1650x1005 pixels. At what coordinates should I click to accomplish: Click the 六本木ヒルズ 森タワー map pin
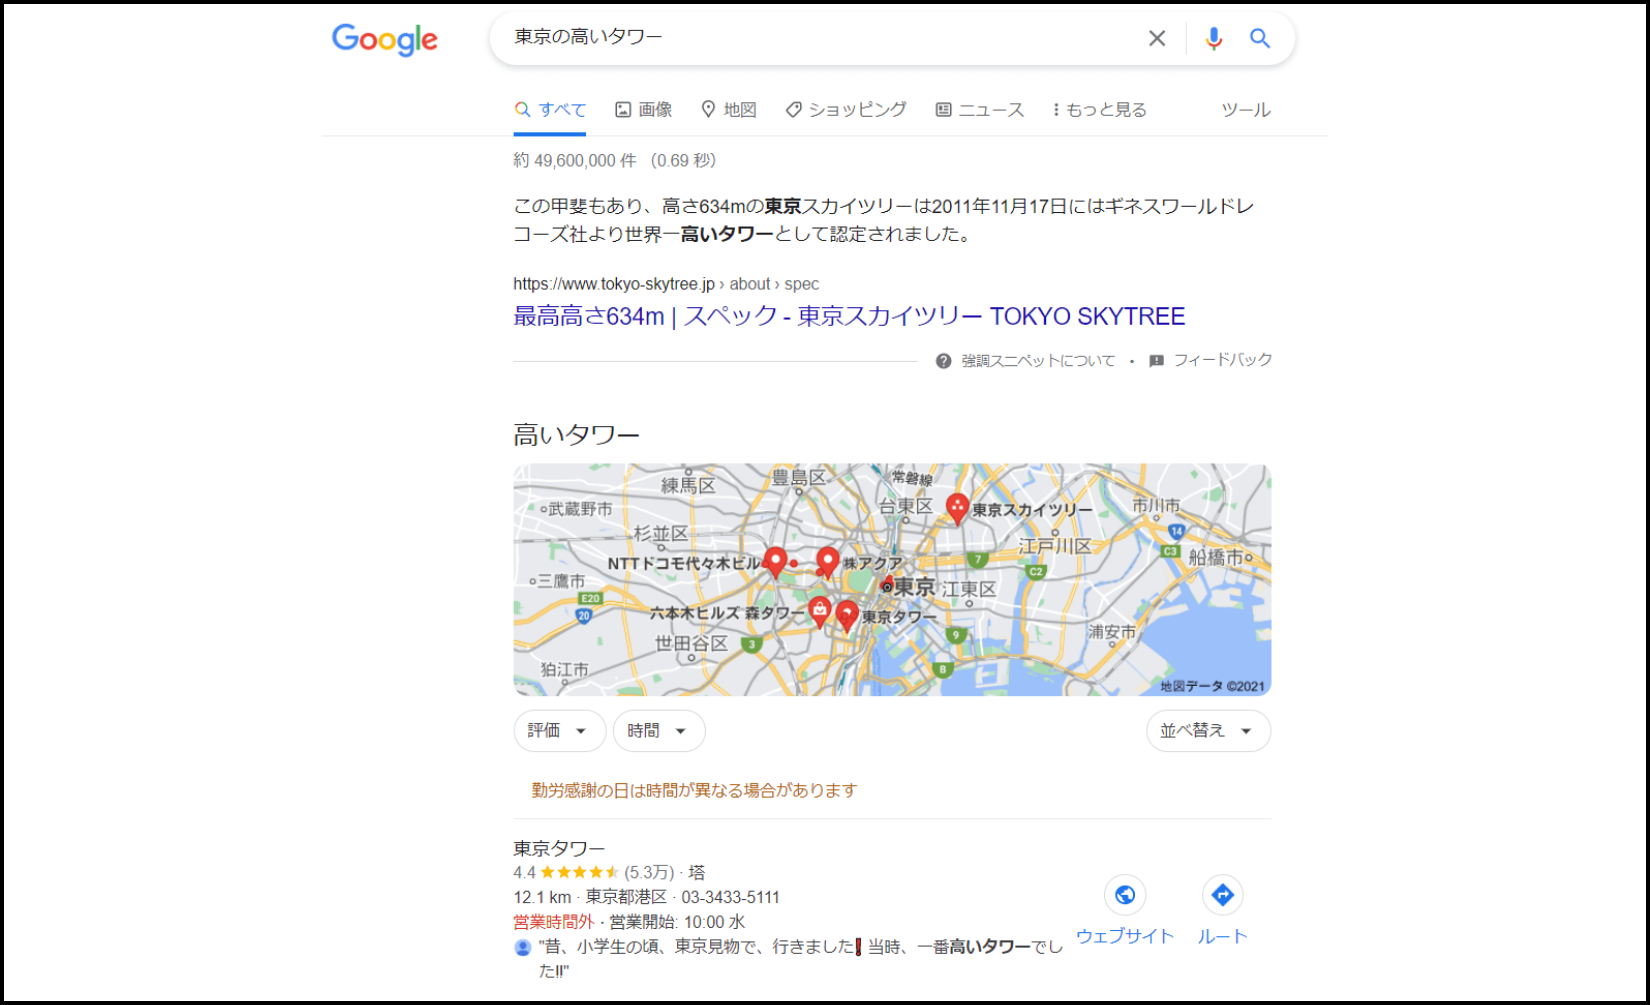(x=819, y=611)
